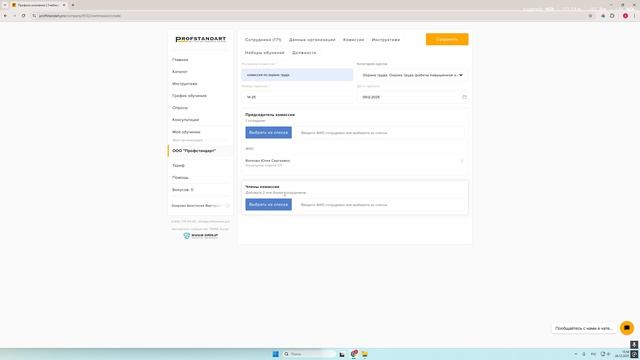The width and height of the screenshot is (640, 360).
Task: Open Инструктажи in the left sidebar
Action: tap(184, 84)
